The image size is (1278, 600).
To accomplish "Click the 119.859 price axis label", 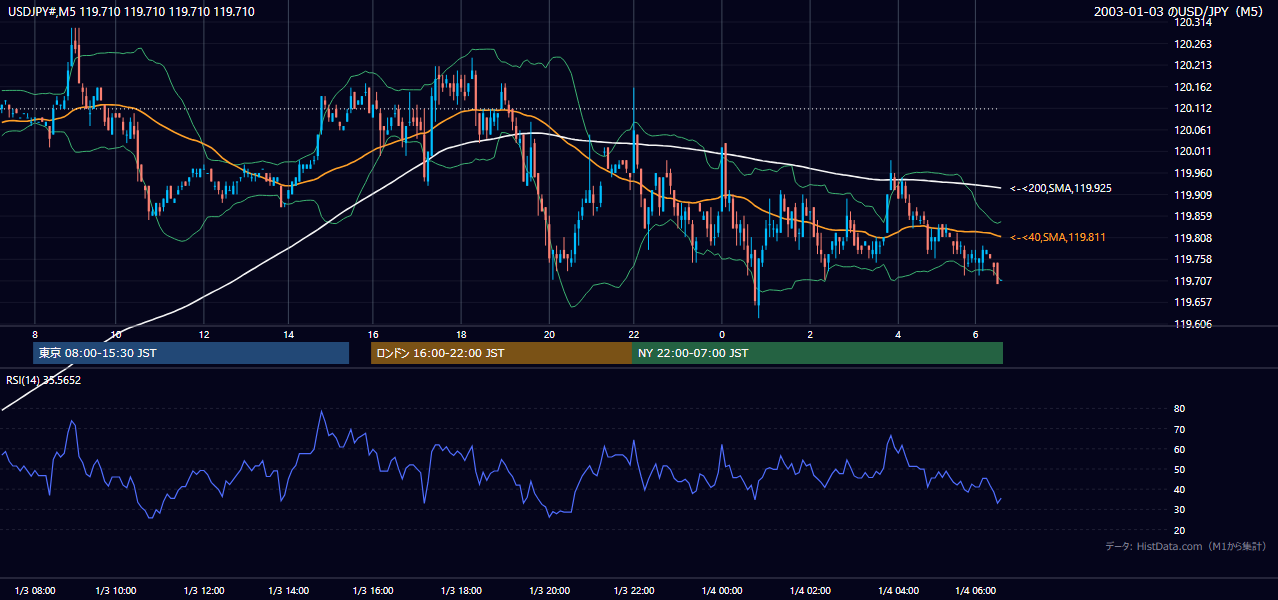I will click(1194, 216).
